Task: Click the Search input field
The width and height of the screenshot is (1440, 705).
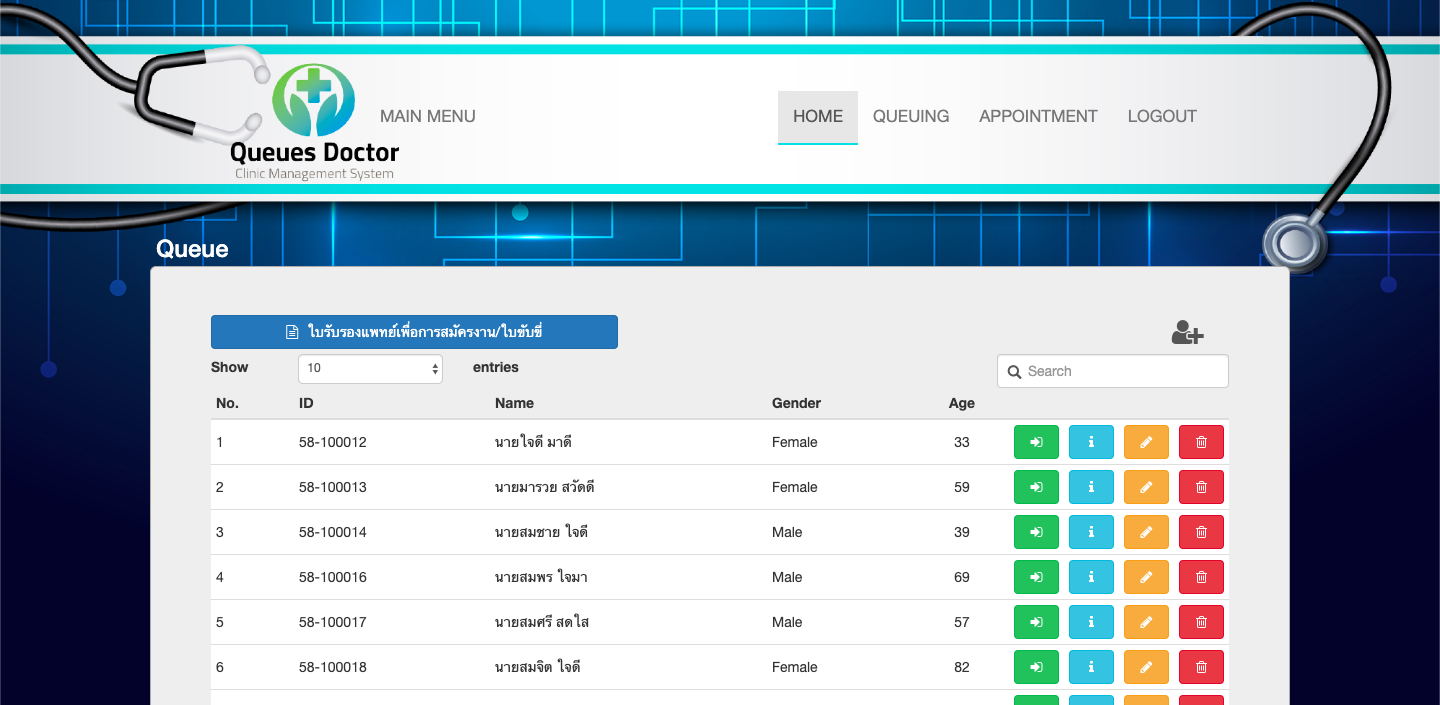Action: (x=1112, y=371)
